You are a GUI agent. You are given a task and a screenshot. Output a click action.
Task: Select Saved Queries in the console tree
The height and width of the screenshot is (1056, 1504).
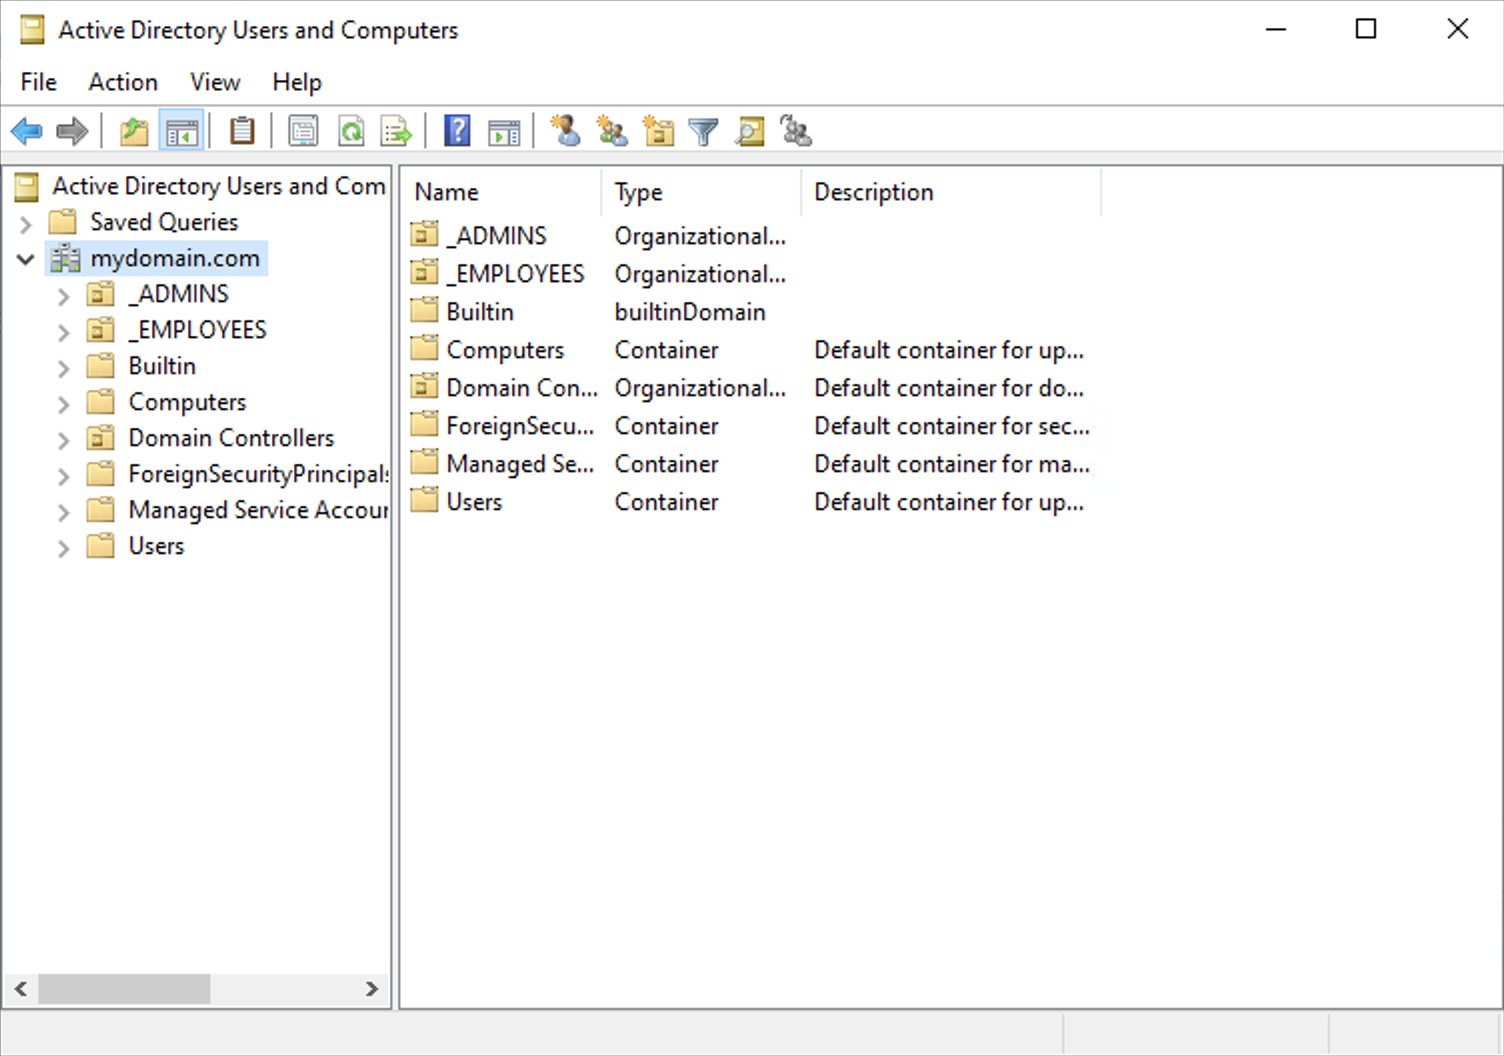(x=164, y=222)
